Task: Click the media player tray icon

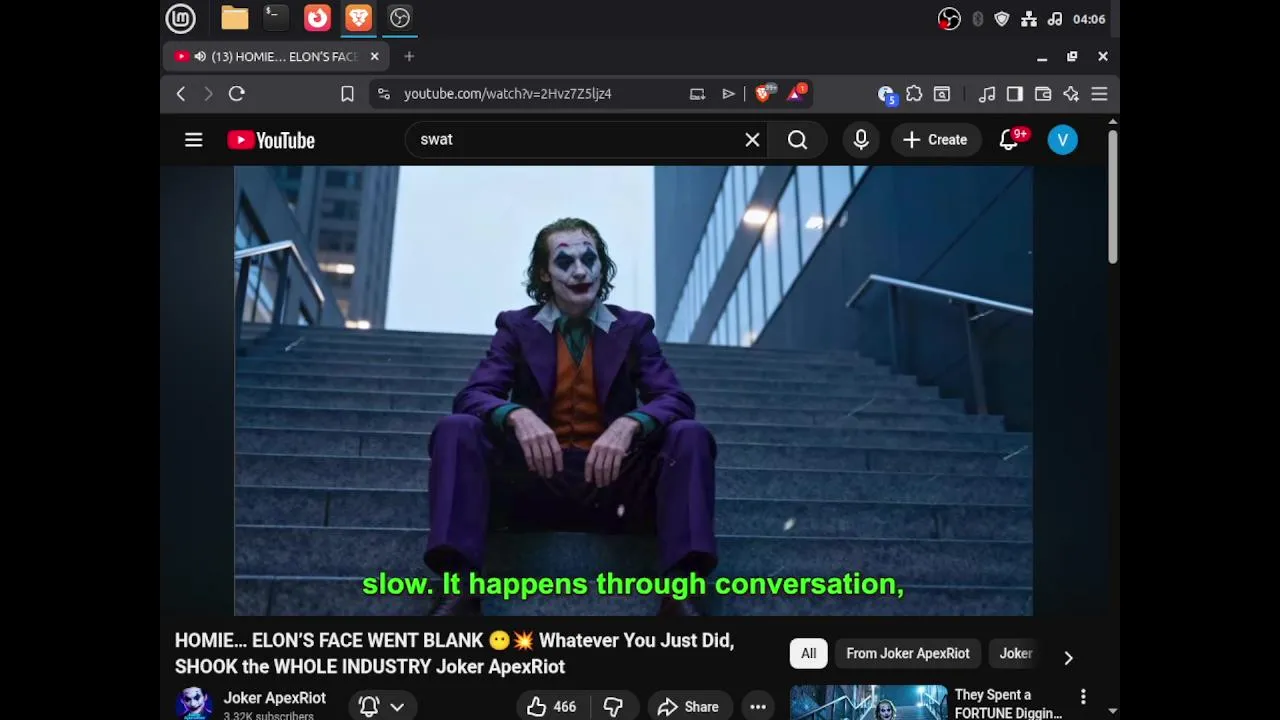Action: (x=1055, y=19)
